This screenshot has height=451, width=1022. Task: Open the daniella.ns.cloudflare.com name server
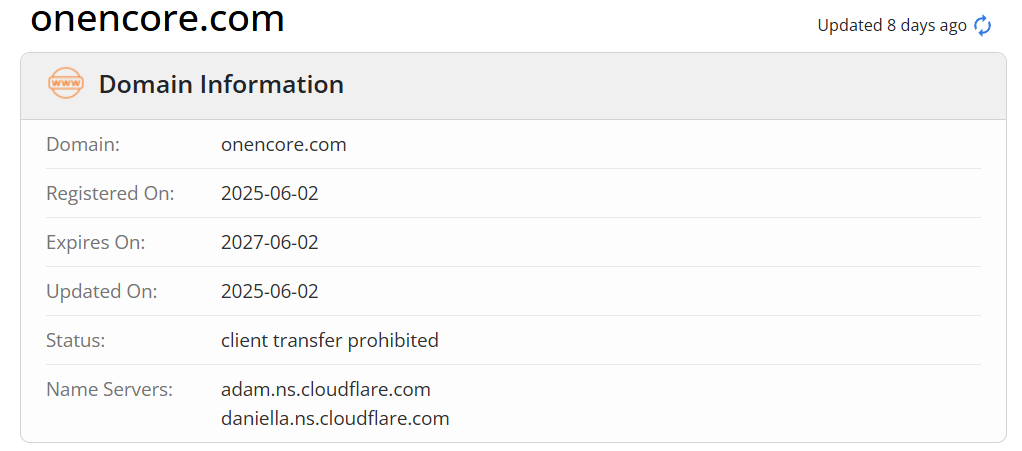tap(335, 418)
